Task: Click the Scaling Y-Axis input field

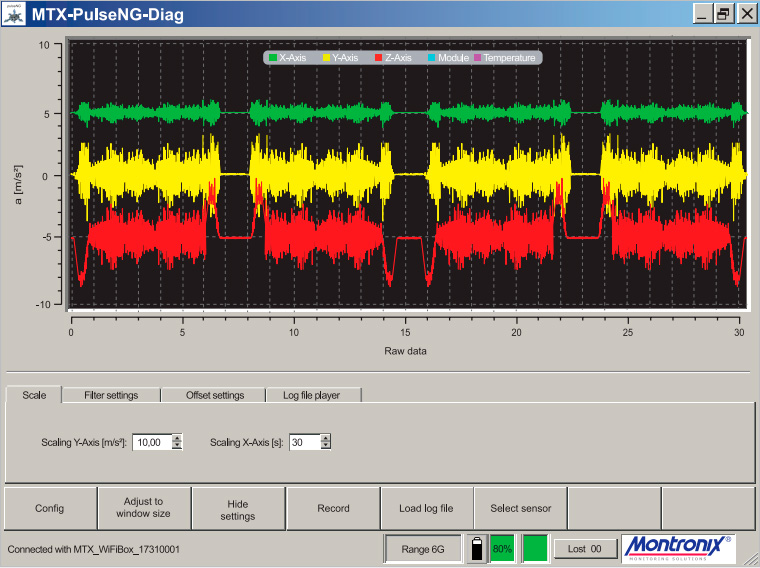Action: 151,442
